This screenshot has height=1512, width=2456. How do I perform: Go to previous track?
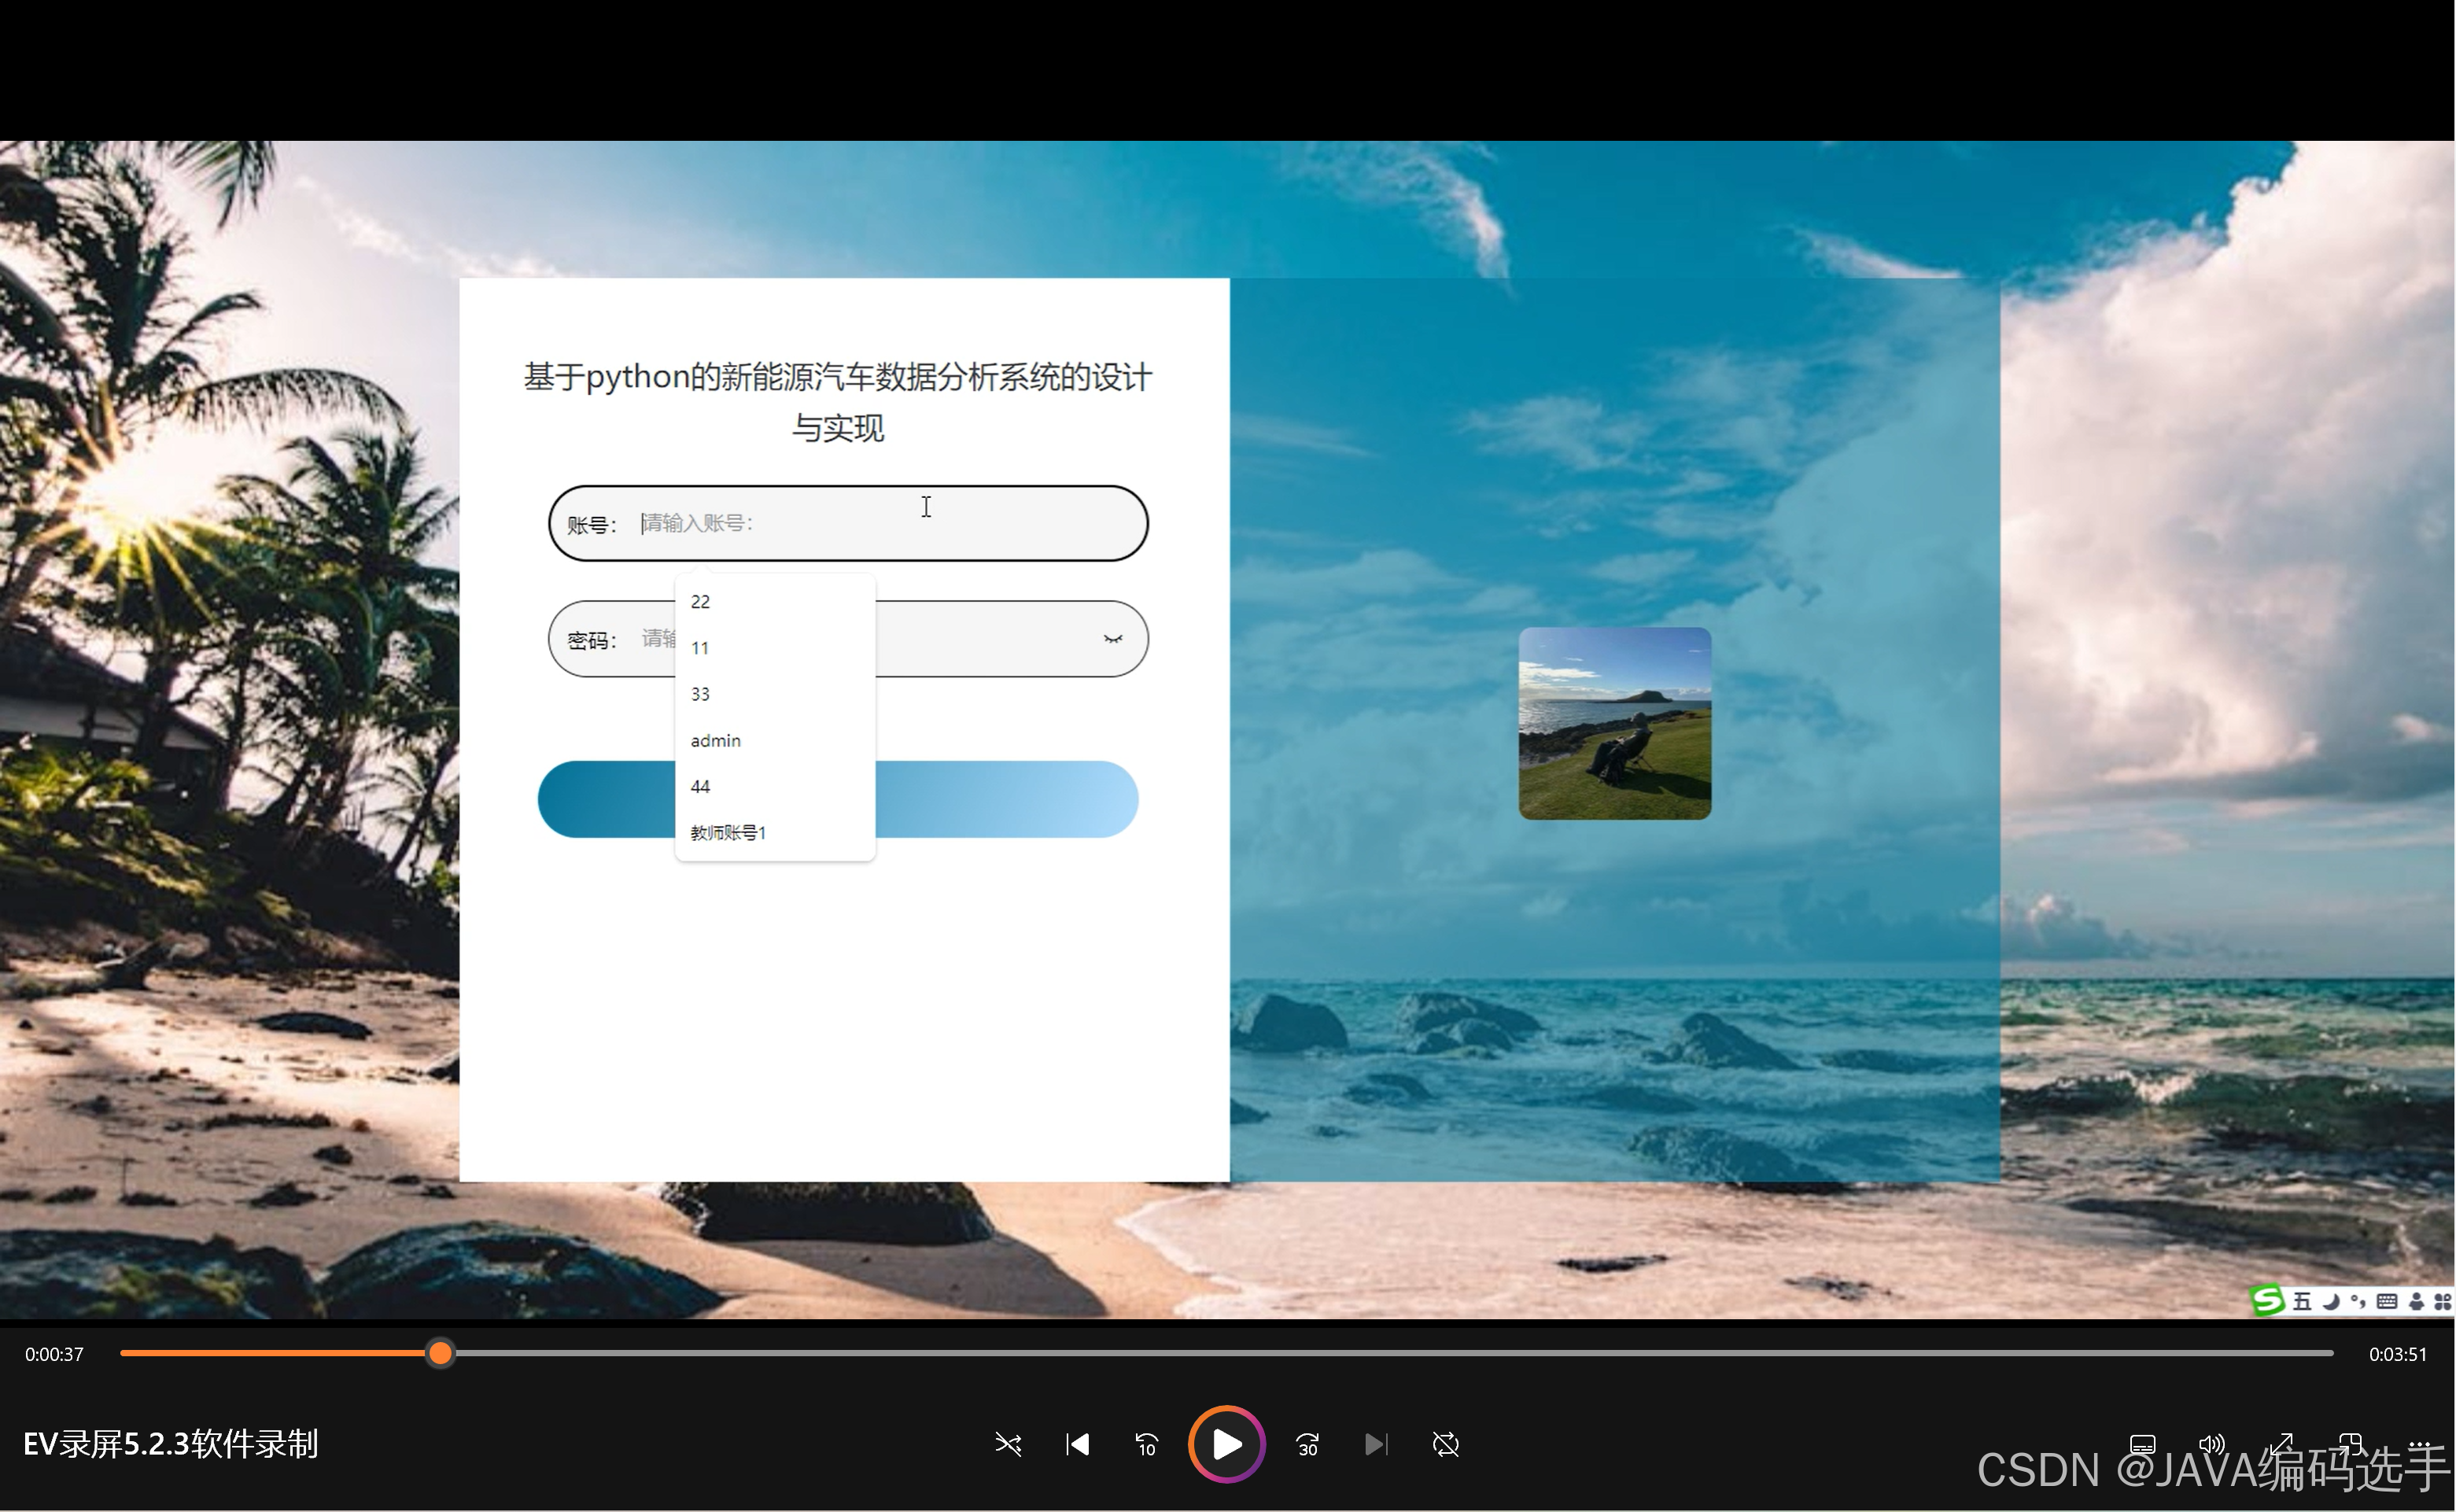1077,1444
